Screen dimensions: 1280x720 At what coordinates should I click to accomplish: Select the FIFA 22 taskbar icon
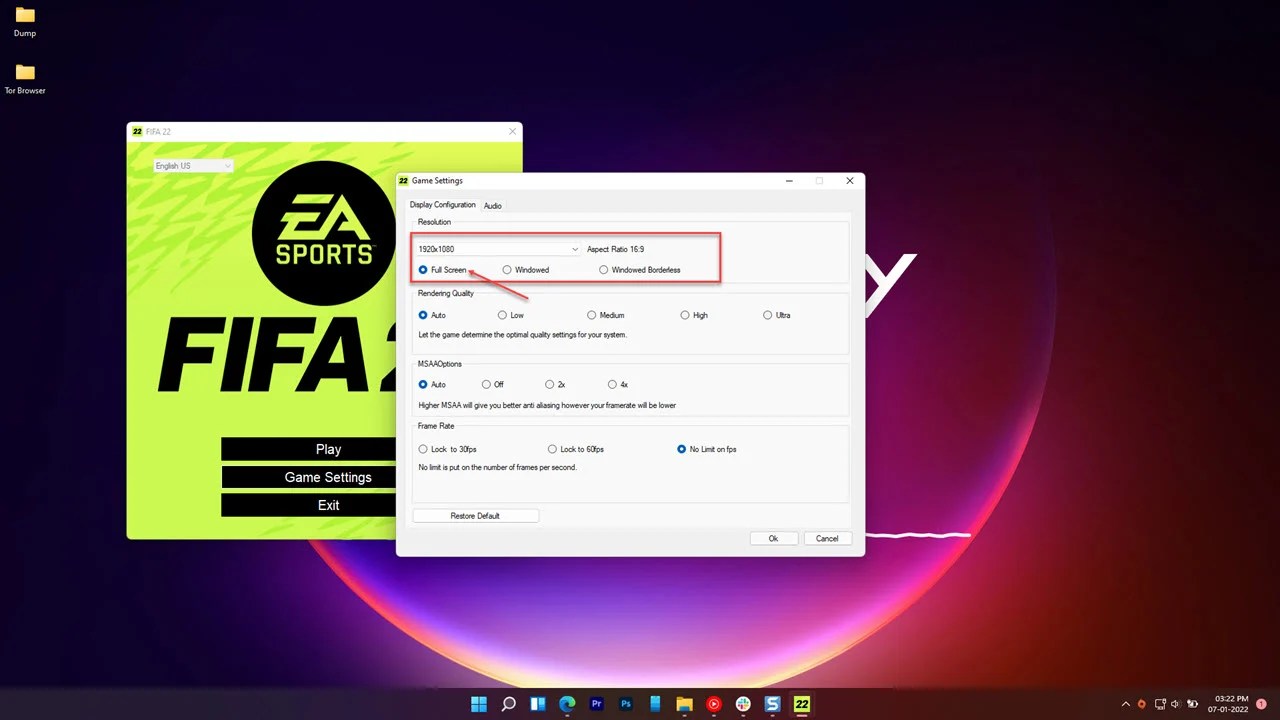[801, 704]
